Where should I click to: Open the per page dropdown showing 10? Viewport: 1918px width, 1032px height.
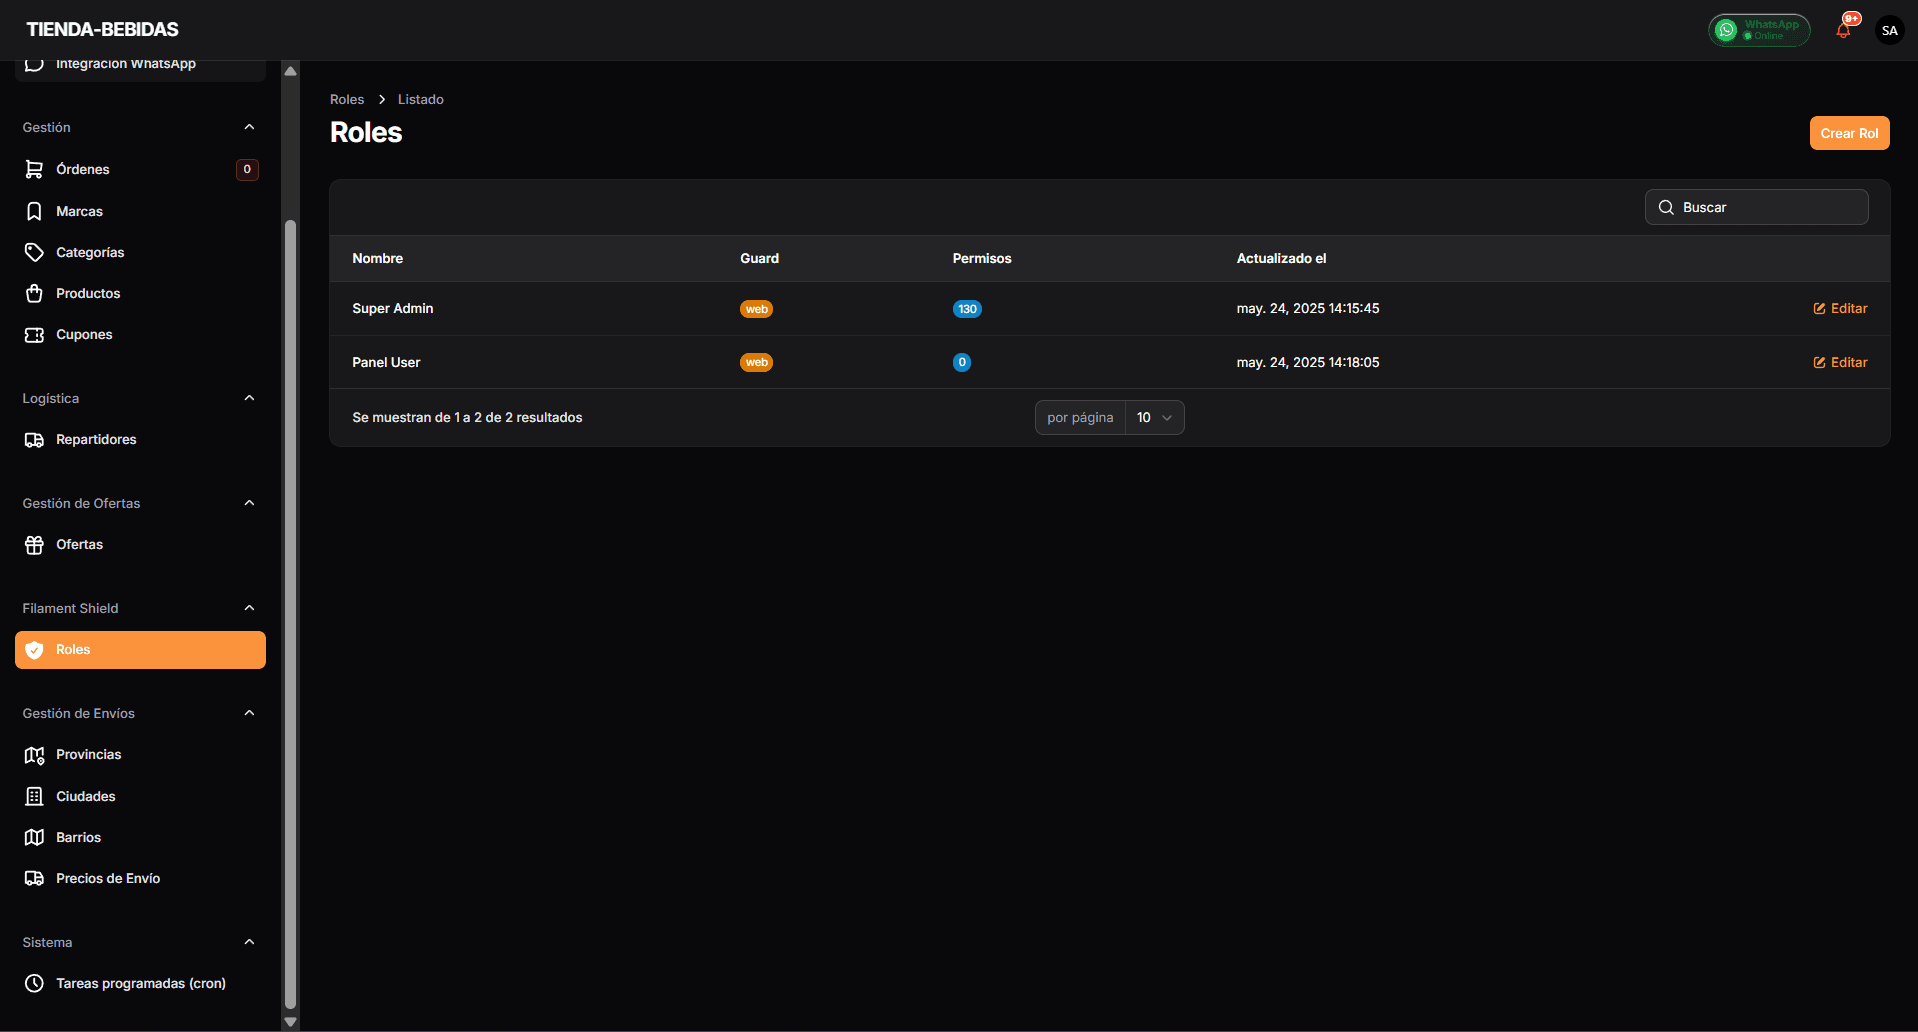(1154, 417)
